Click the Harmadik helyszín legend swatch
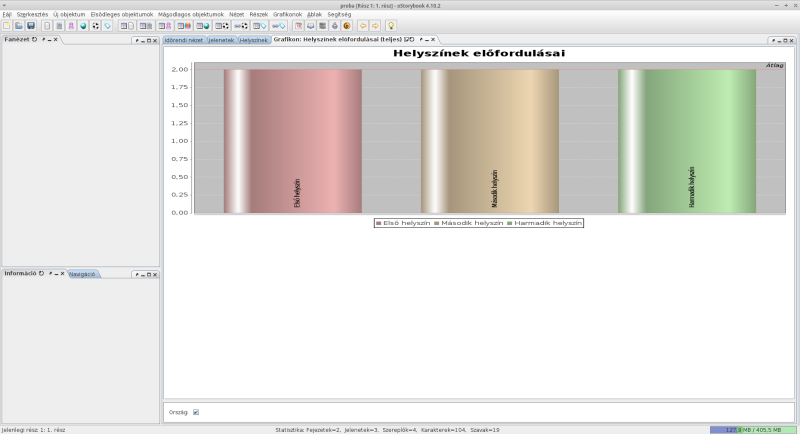The height and width of the screenshot is (434, 800). click(x=510, y=223)
